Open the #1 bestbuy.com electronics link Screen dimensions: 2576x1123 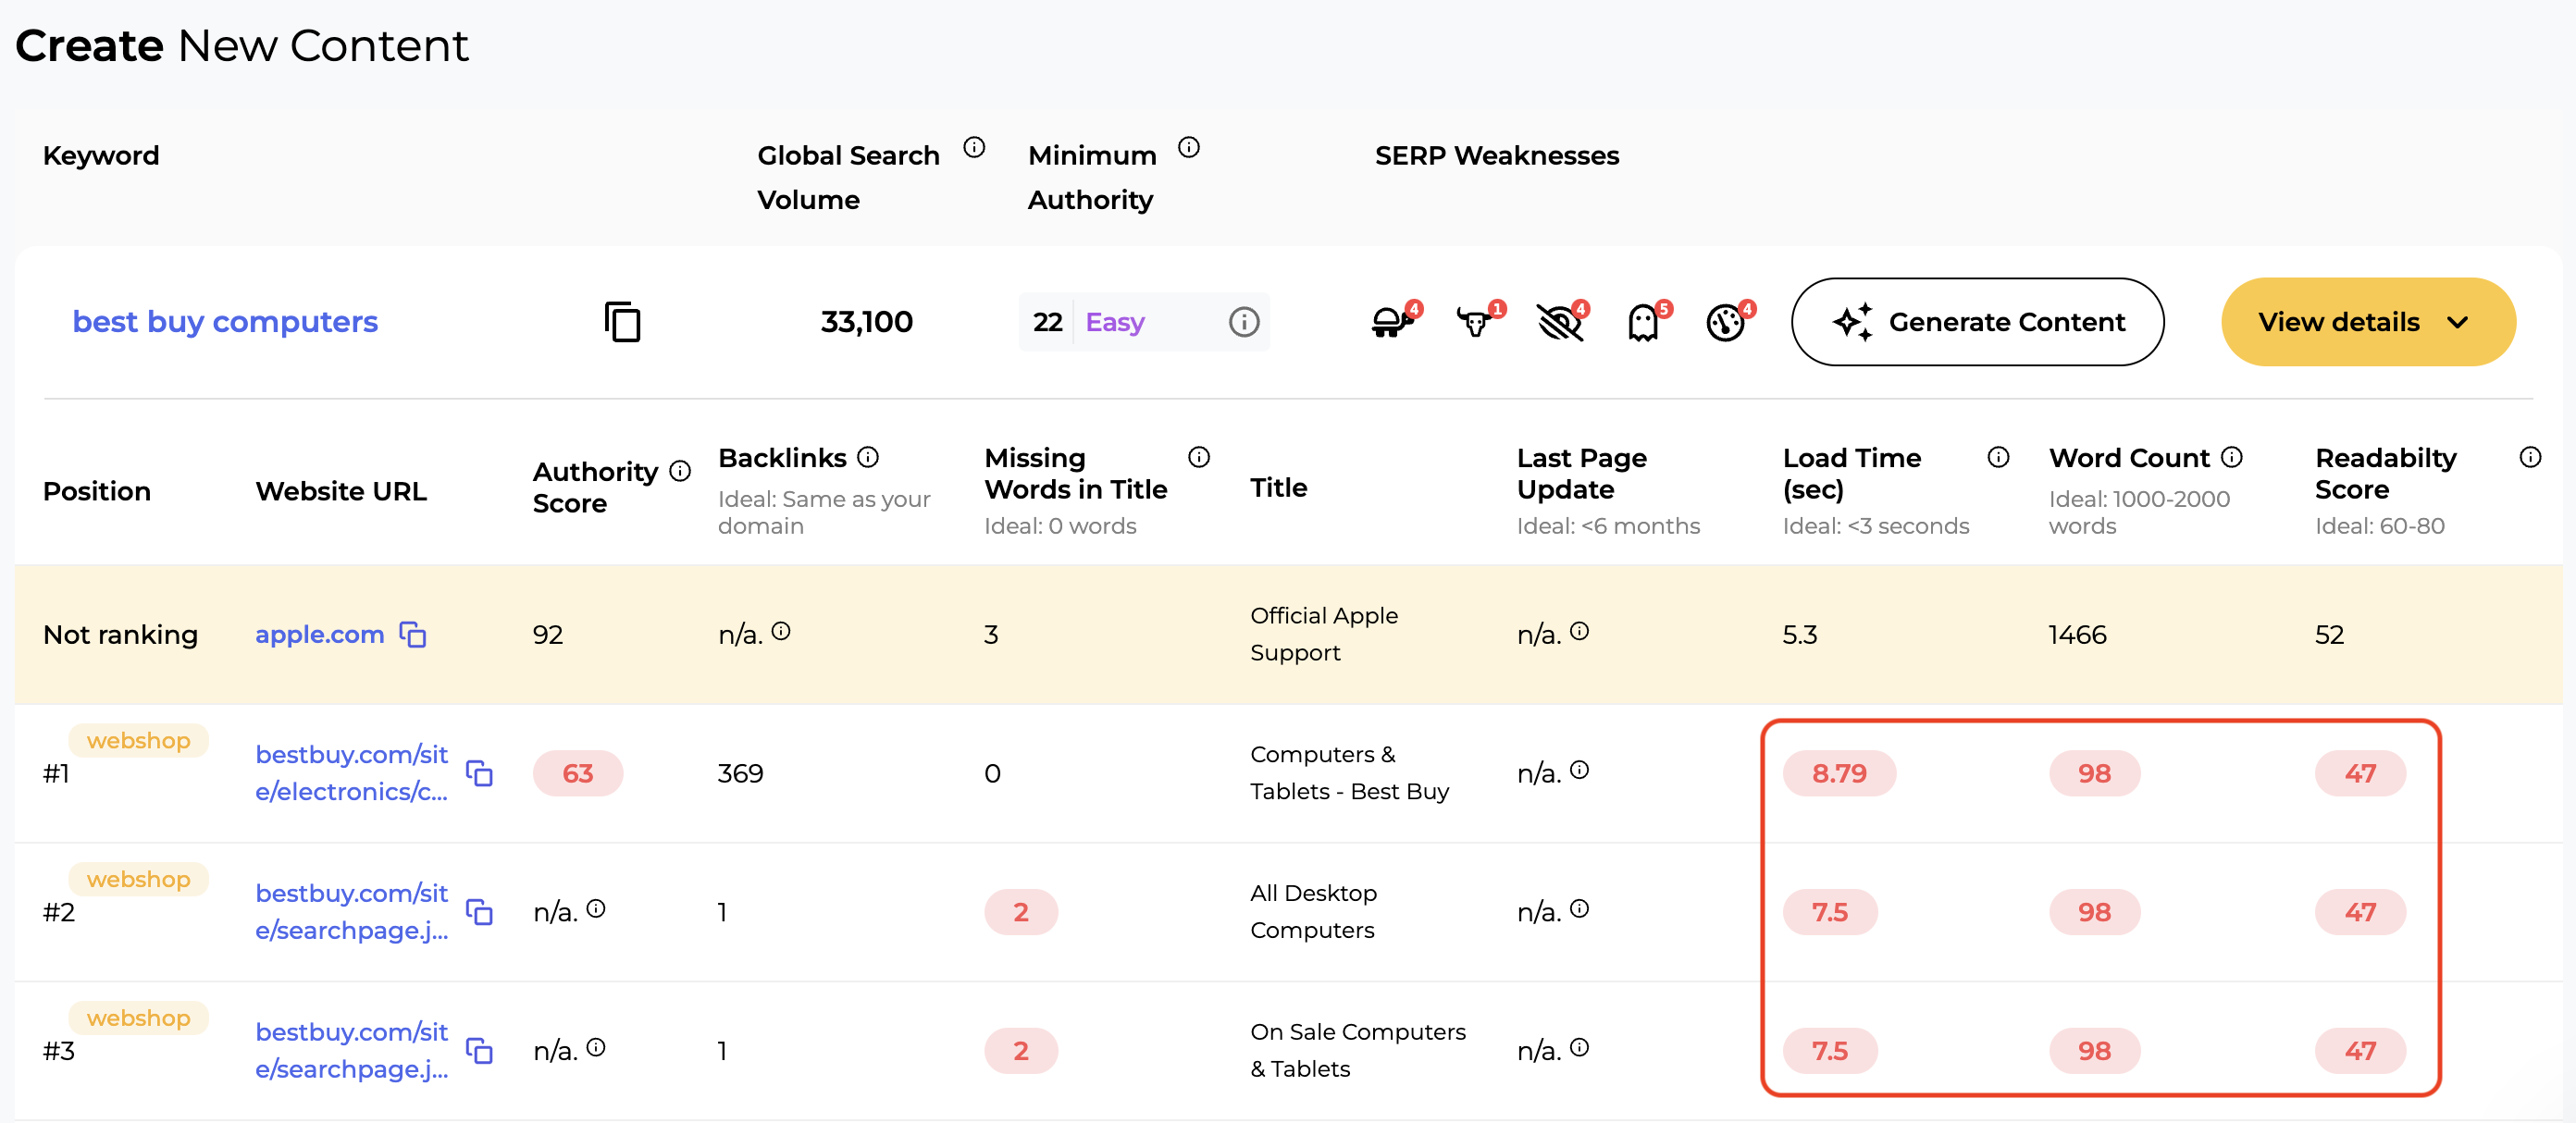(351, 773)
